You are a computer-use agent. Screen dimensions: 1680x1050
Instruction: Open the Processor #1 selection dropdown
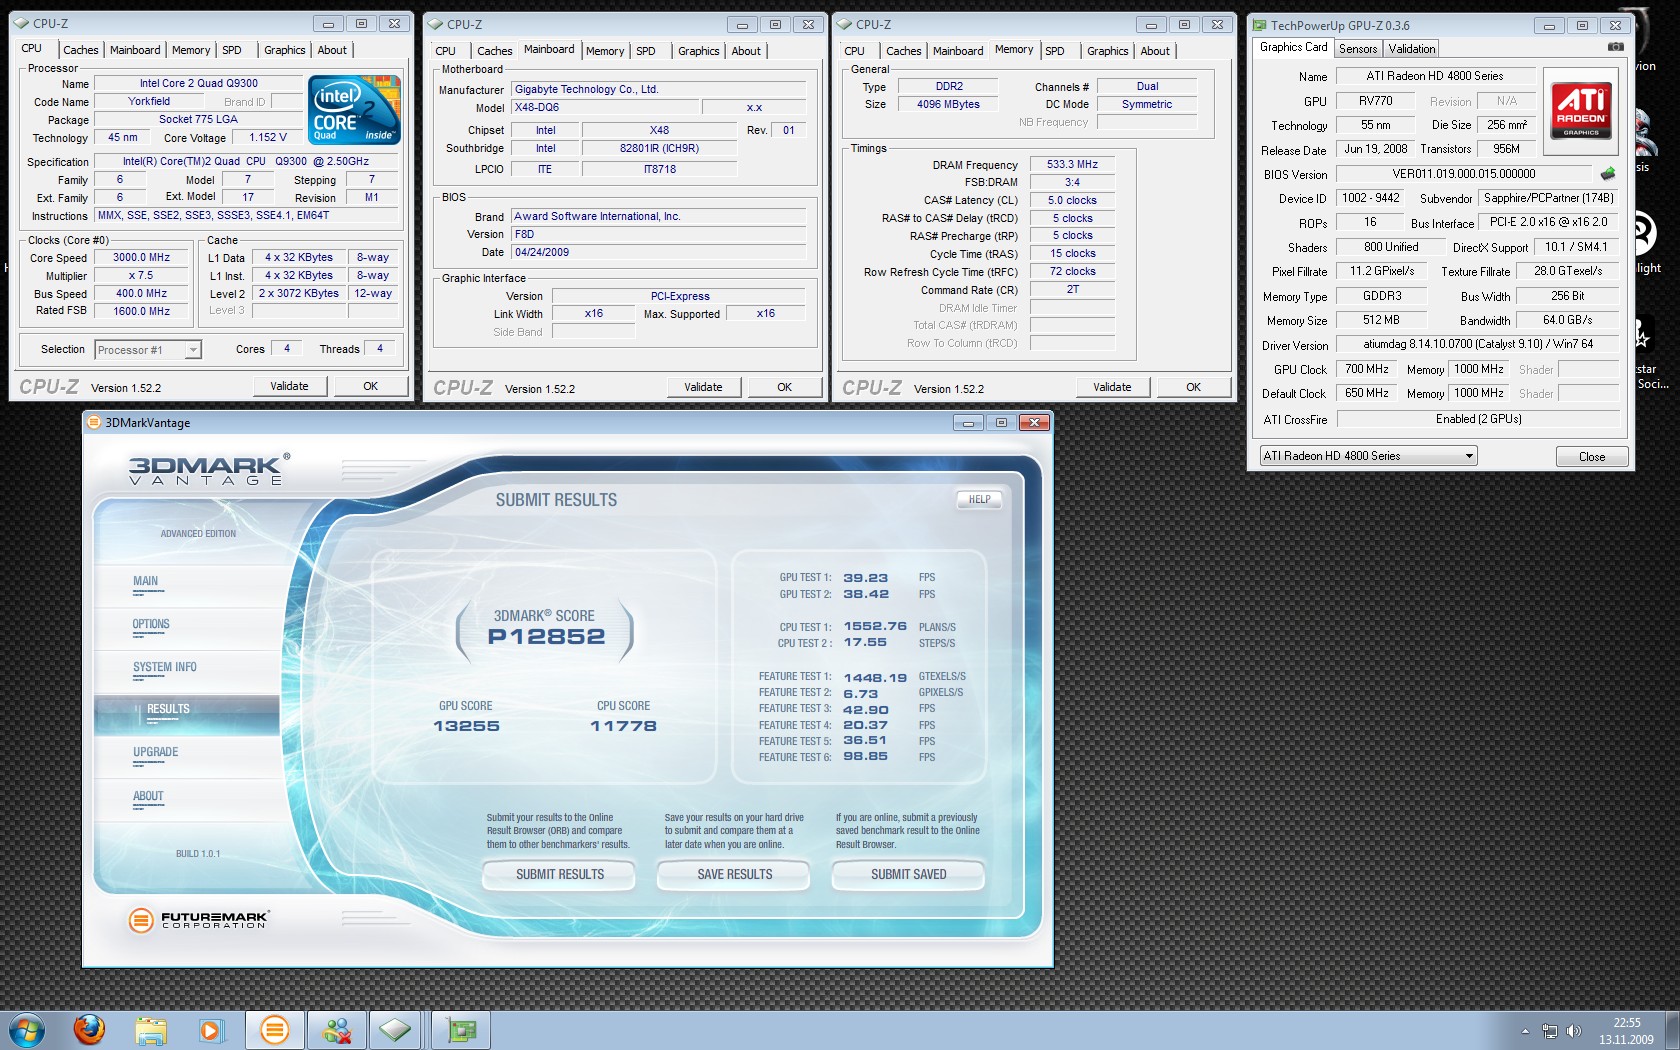(148, 349)
